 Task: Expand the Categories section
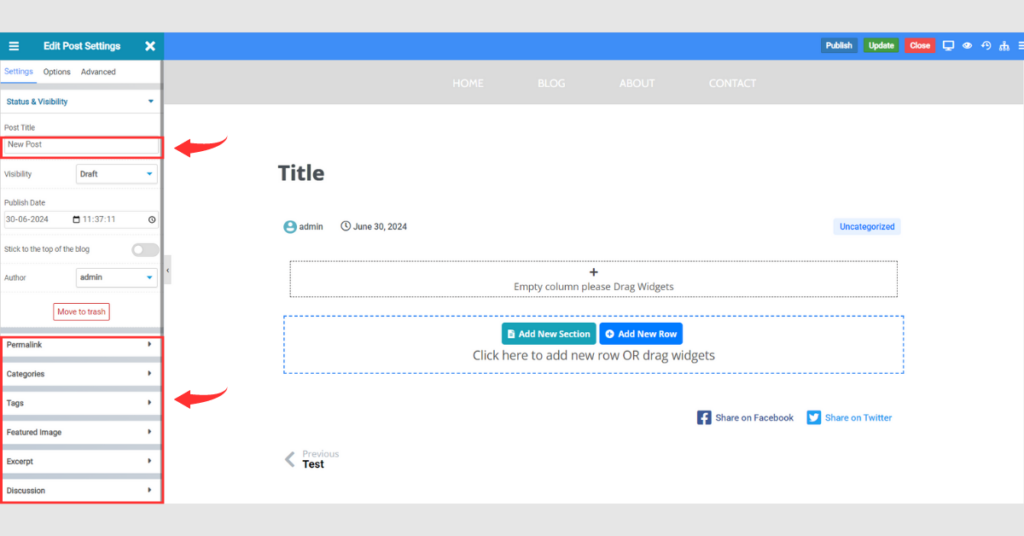[81, 374]
